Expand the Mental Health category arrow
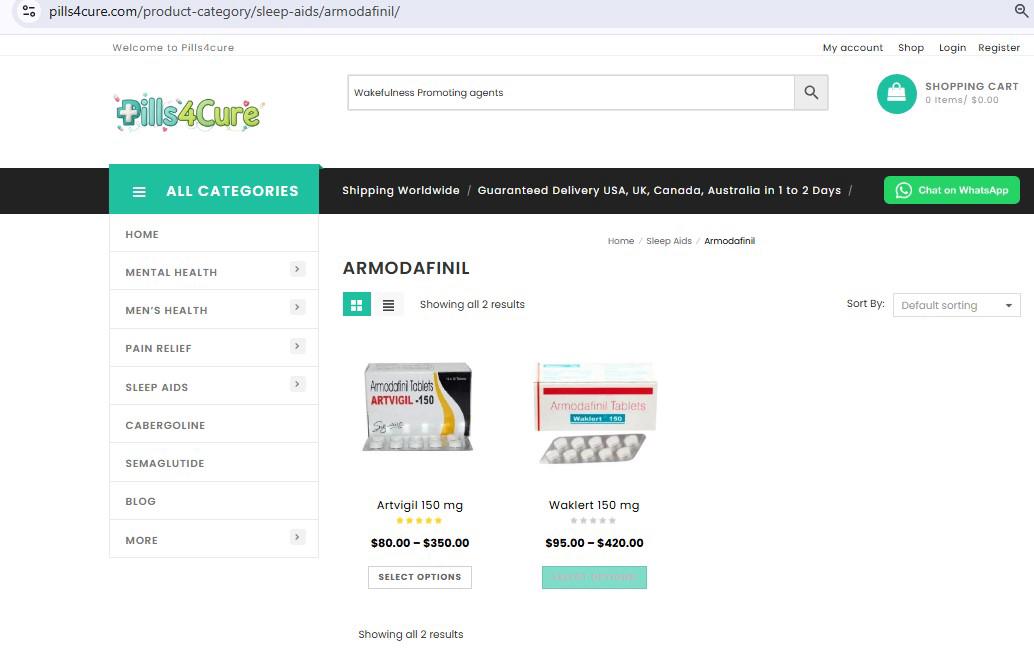Screen dimensions: 1034x652 tap(297, 269)
